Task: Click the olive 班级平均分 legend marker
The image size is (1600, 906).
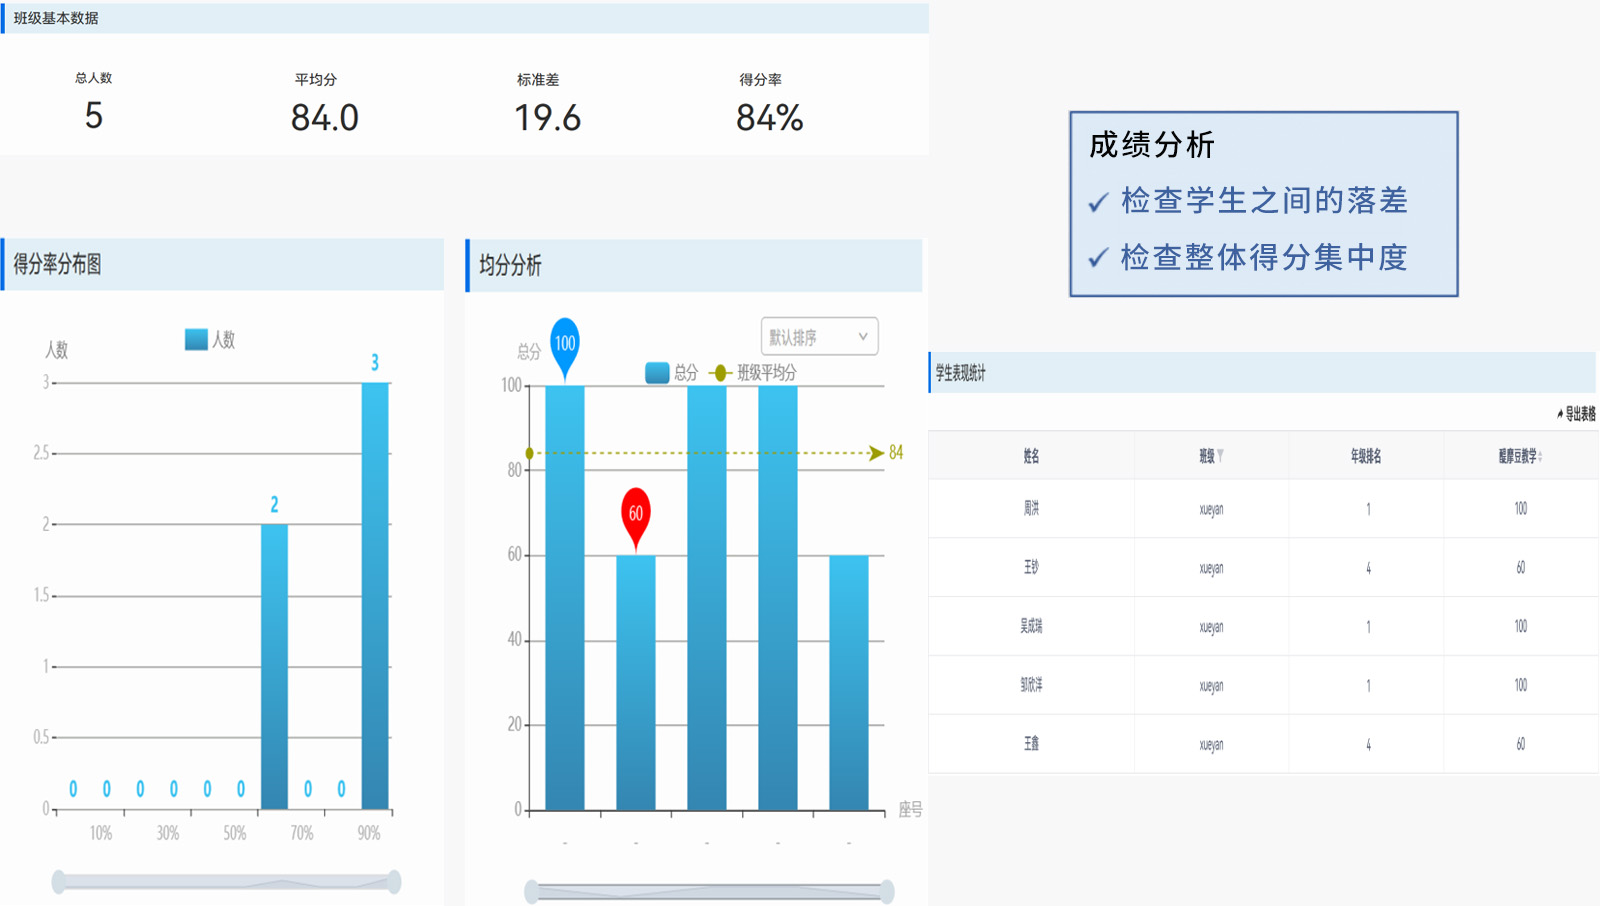Action: (x=720, y=373)
